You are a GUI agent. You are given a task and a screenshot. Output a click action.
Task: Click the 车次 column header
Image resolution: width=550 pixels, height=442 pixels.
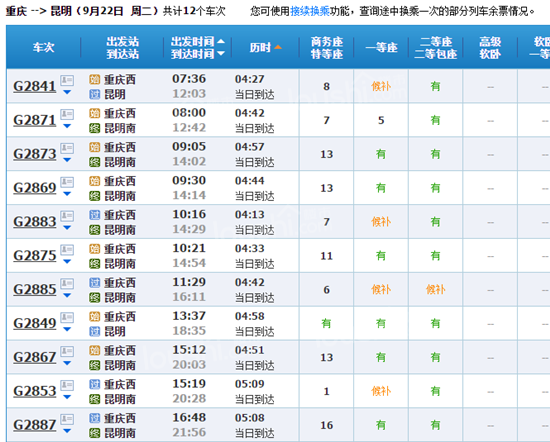click(x=43, y=47)
